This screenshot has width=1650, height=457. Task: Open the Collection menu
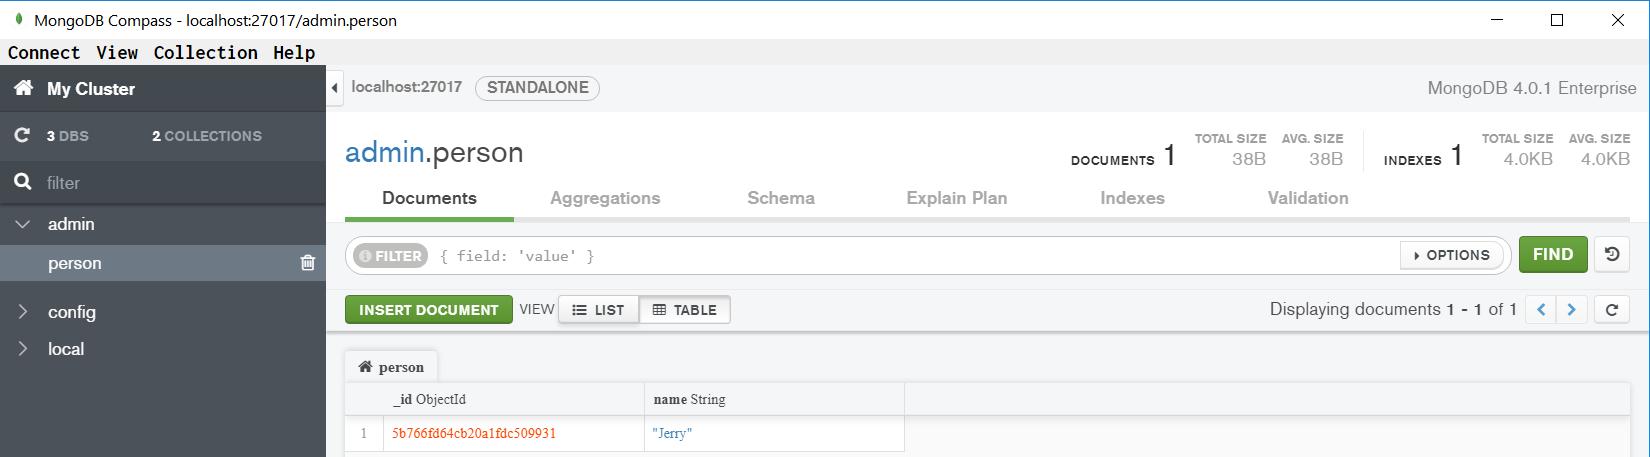(205, 53)
